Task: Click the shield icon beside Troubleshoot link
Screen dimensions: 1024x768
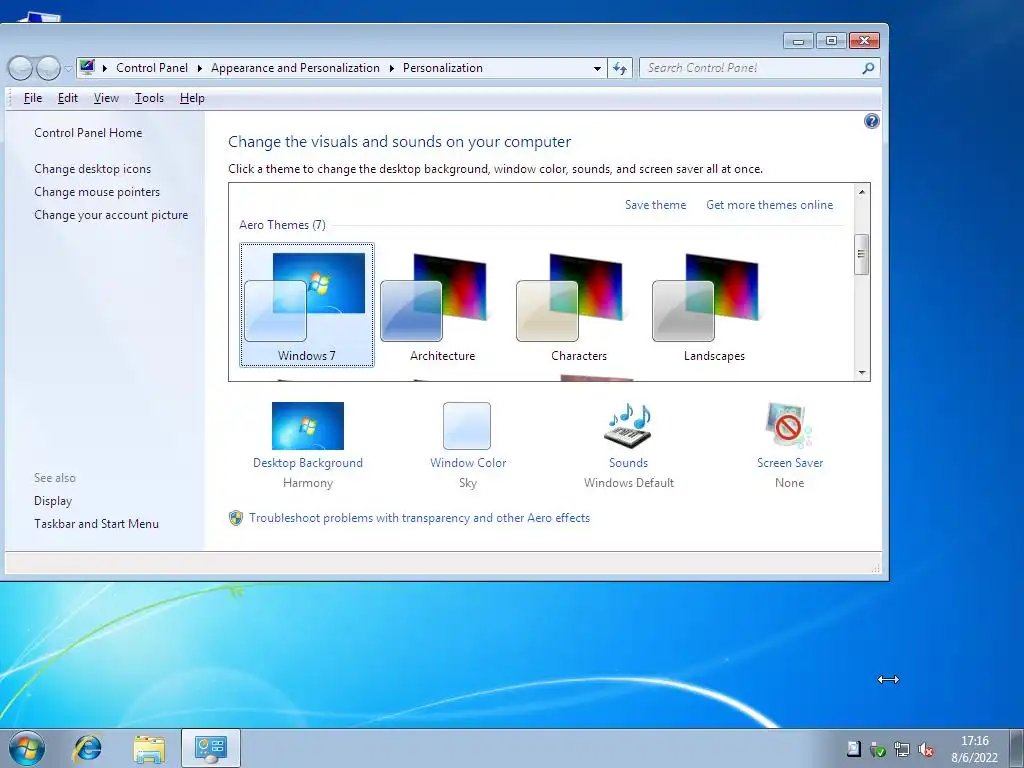Action: pyautogui.click(x=236, y=518)
